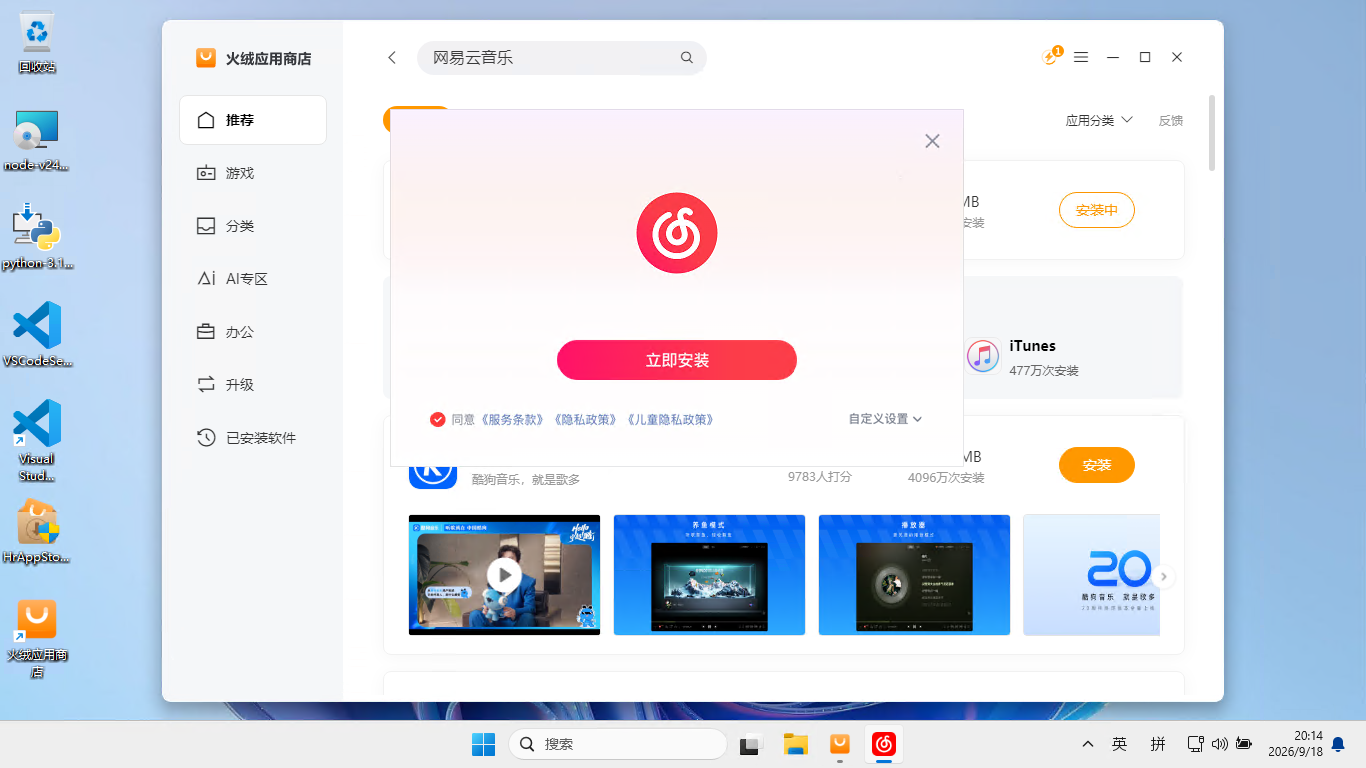Viewport: 1366px width, 768px height.
Task: Click the next arrow in the screenshot carousel
Action: 1163,577
